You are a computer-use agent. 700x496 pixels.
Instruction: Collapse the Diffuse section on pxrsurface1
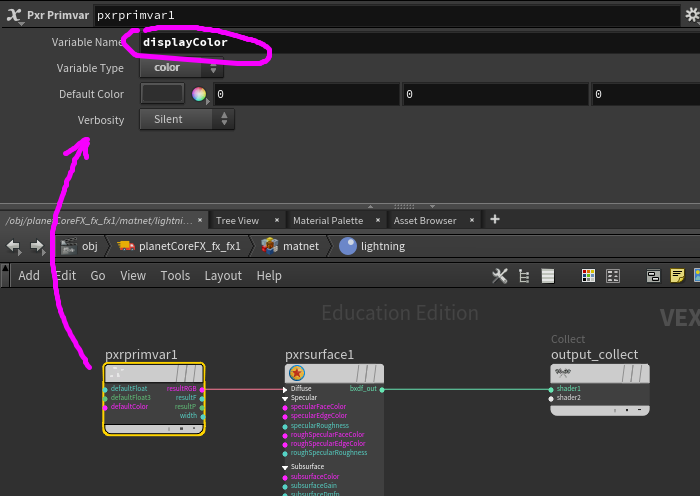coord(285,389)
